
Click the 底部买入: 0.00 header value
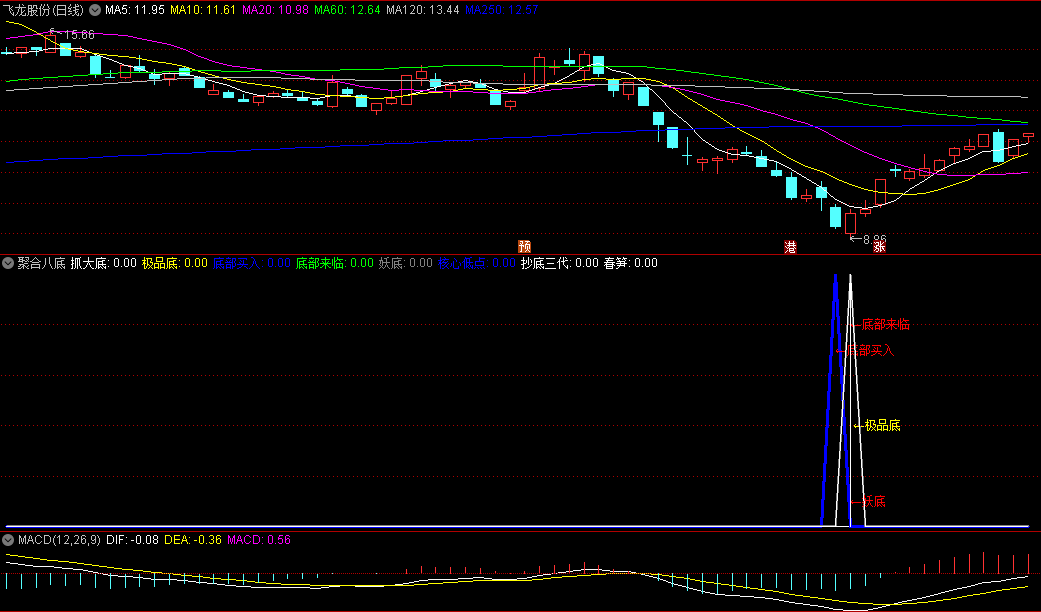click(252, 263)
